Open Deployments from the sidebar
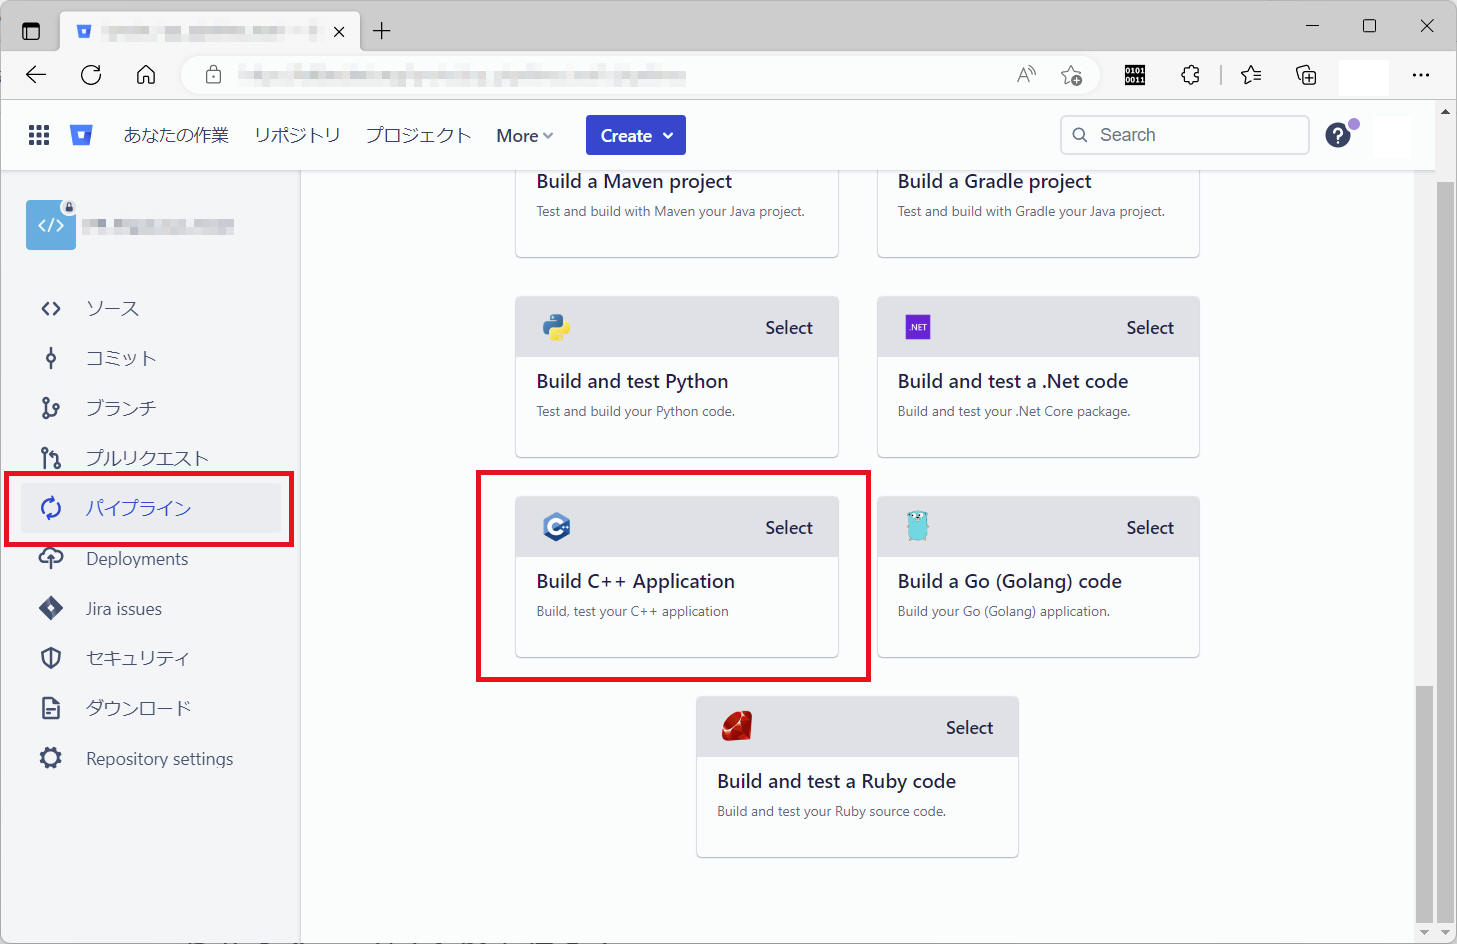This screenshot has width=1457, height=944. point(136,558)
